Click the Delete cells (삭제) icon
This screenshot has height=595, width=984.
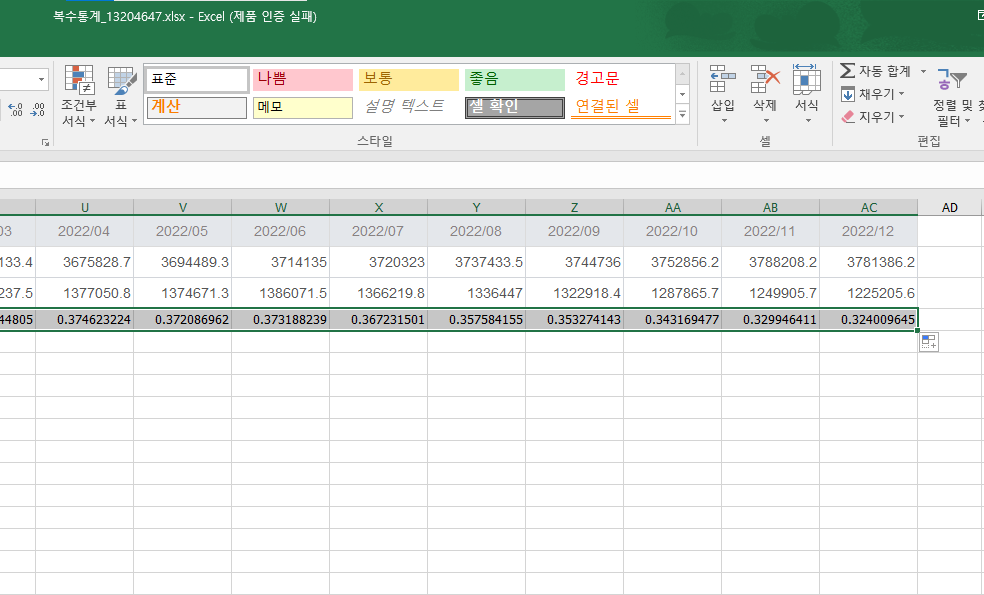pyautogui.click(x=765, y=80)
